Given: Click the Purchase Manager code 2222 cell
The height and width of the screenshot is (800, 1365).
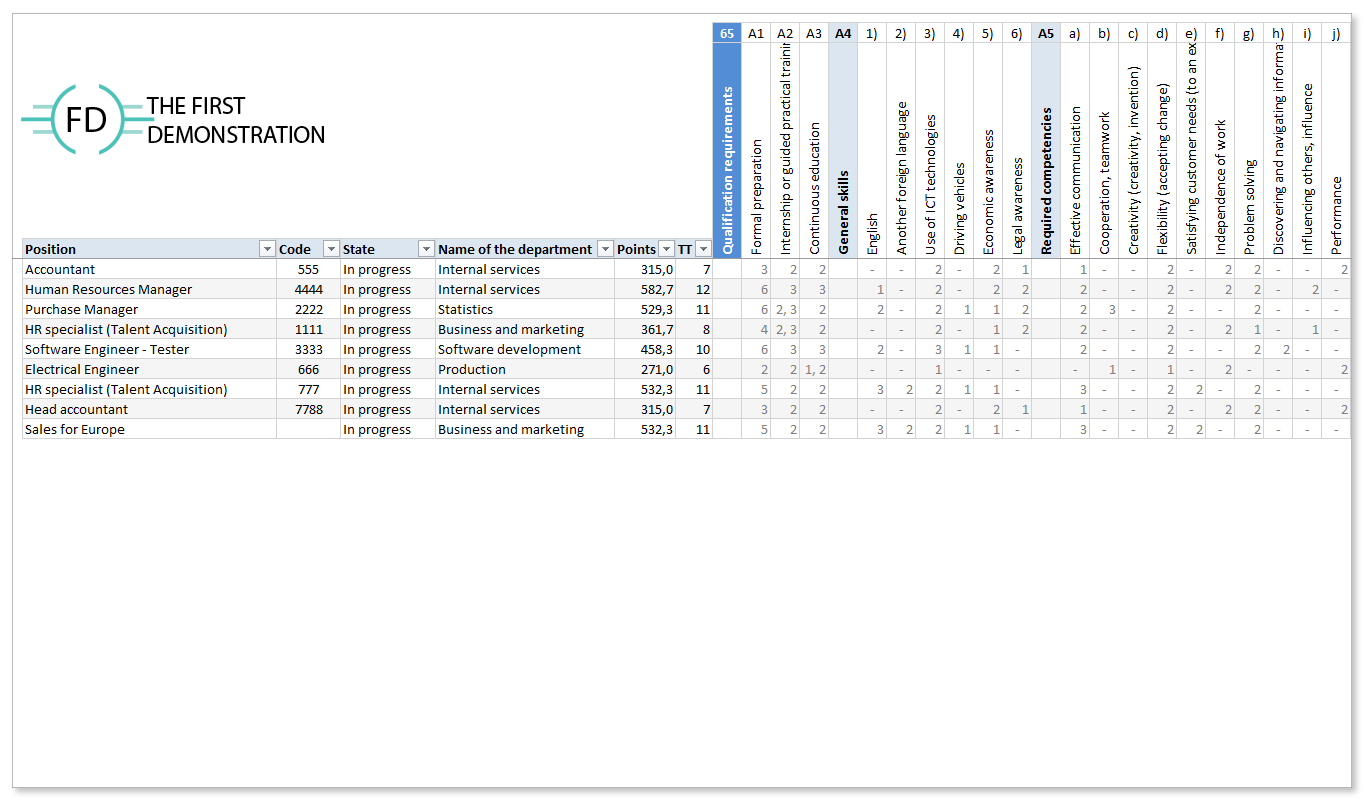Looking at the screenshot, I should click(x=308, y=309).
